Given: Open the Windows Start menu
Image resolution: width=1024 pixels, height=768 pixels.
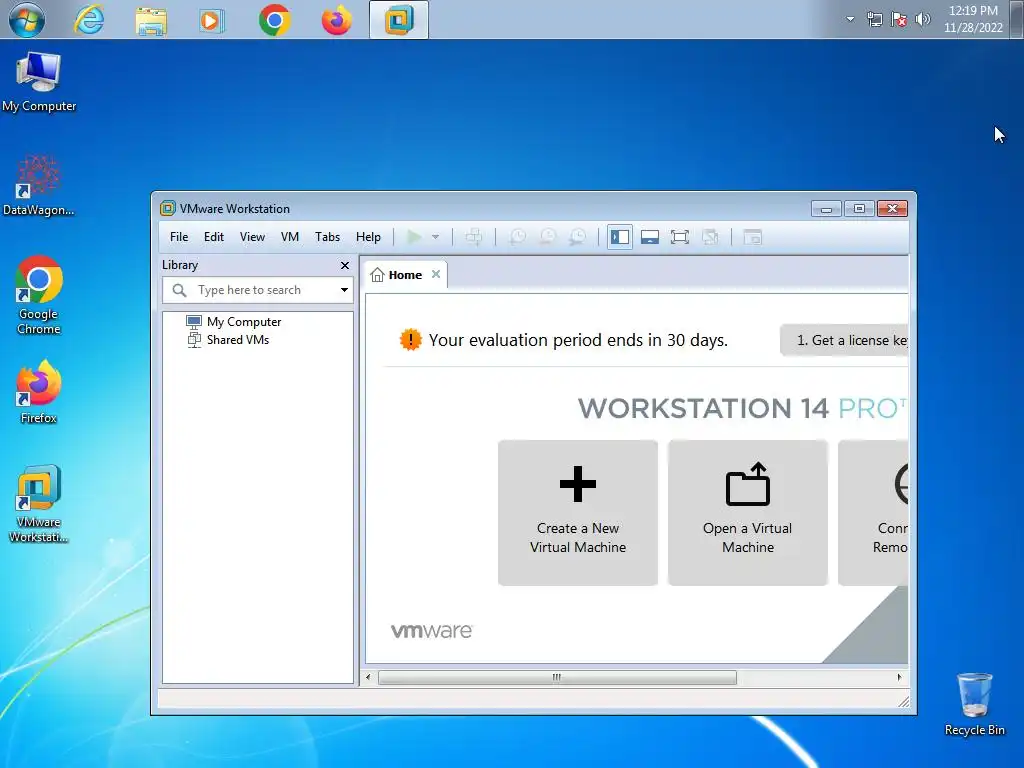Looking at the screenshot, I should pos(27,20).
